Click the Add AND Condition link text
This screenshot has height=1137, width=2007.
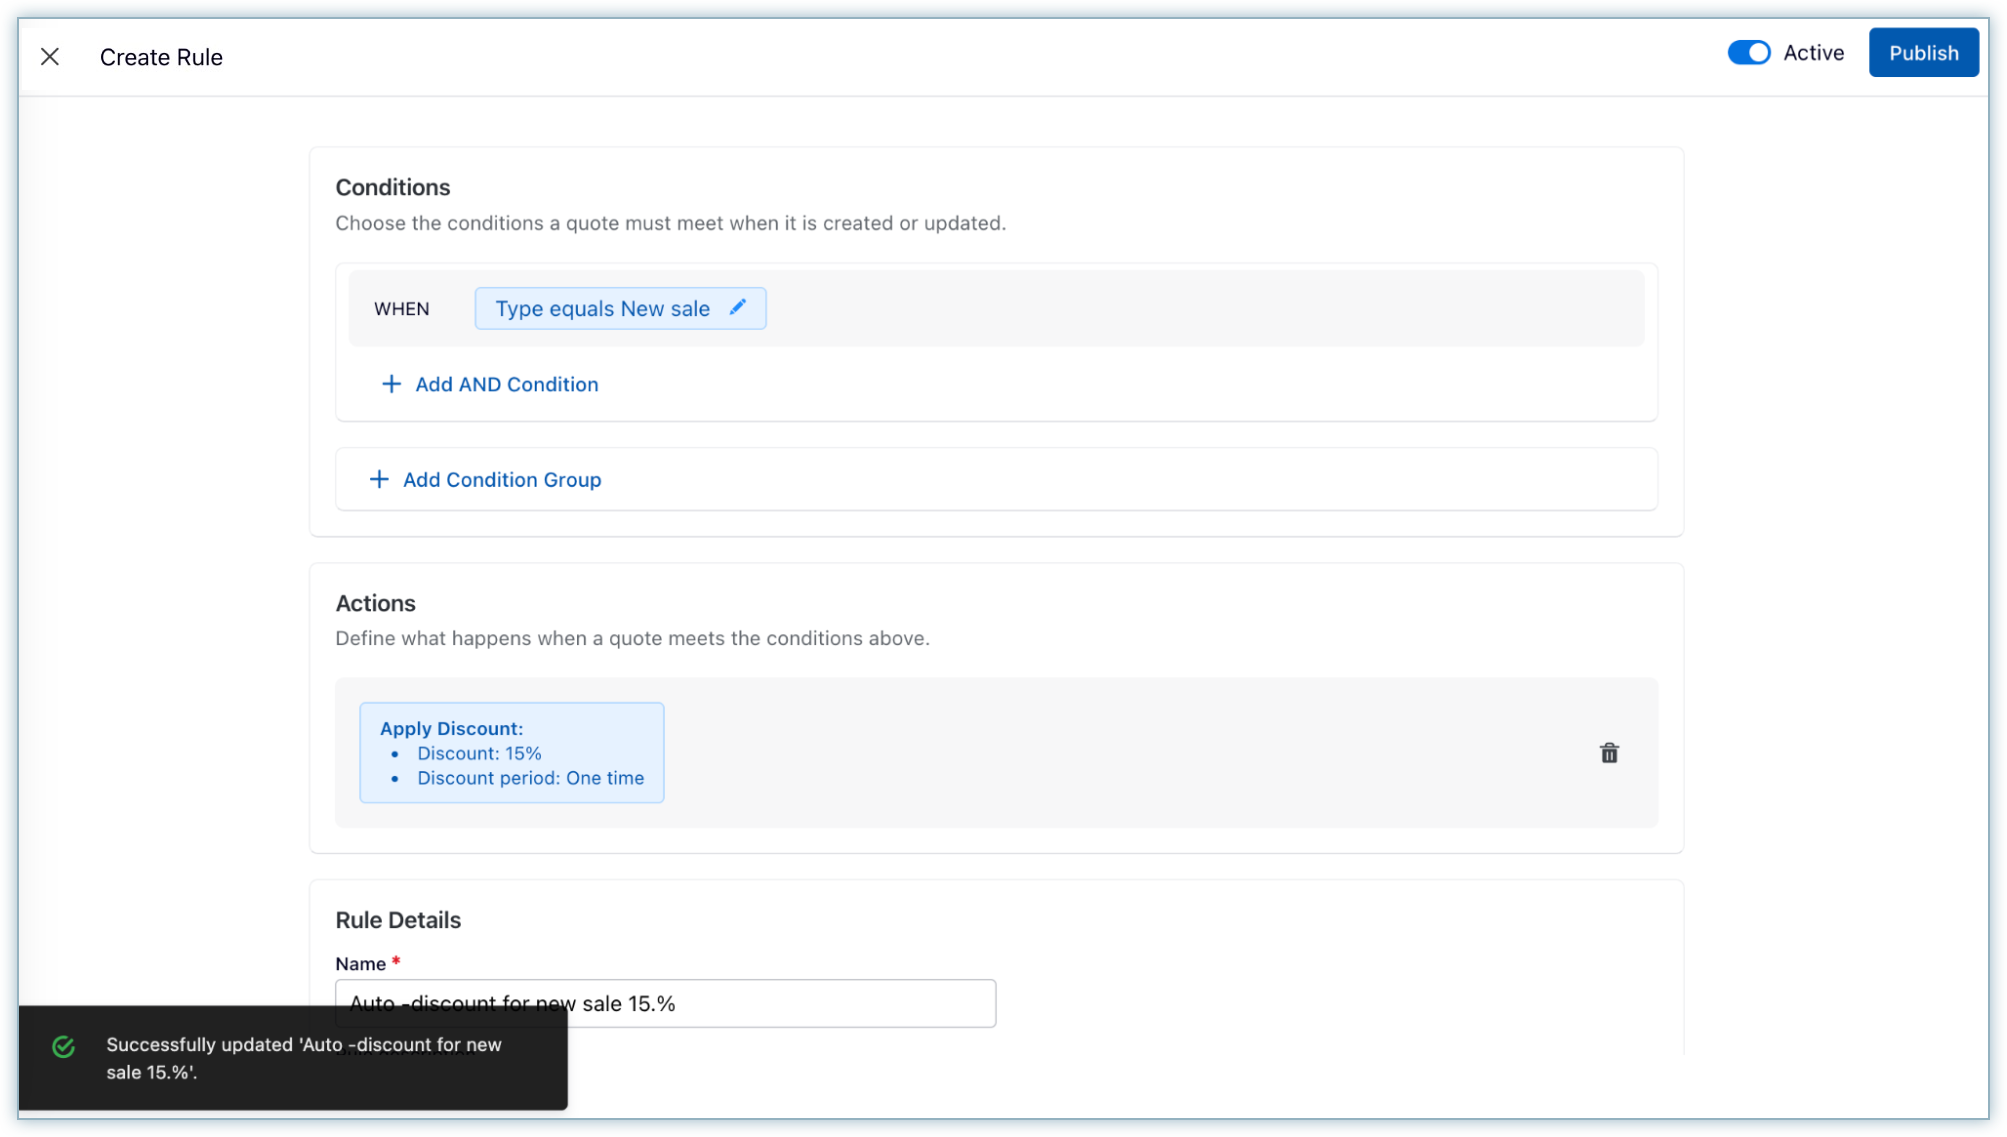[x=506, y=384]
